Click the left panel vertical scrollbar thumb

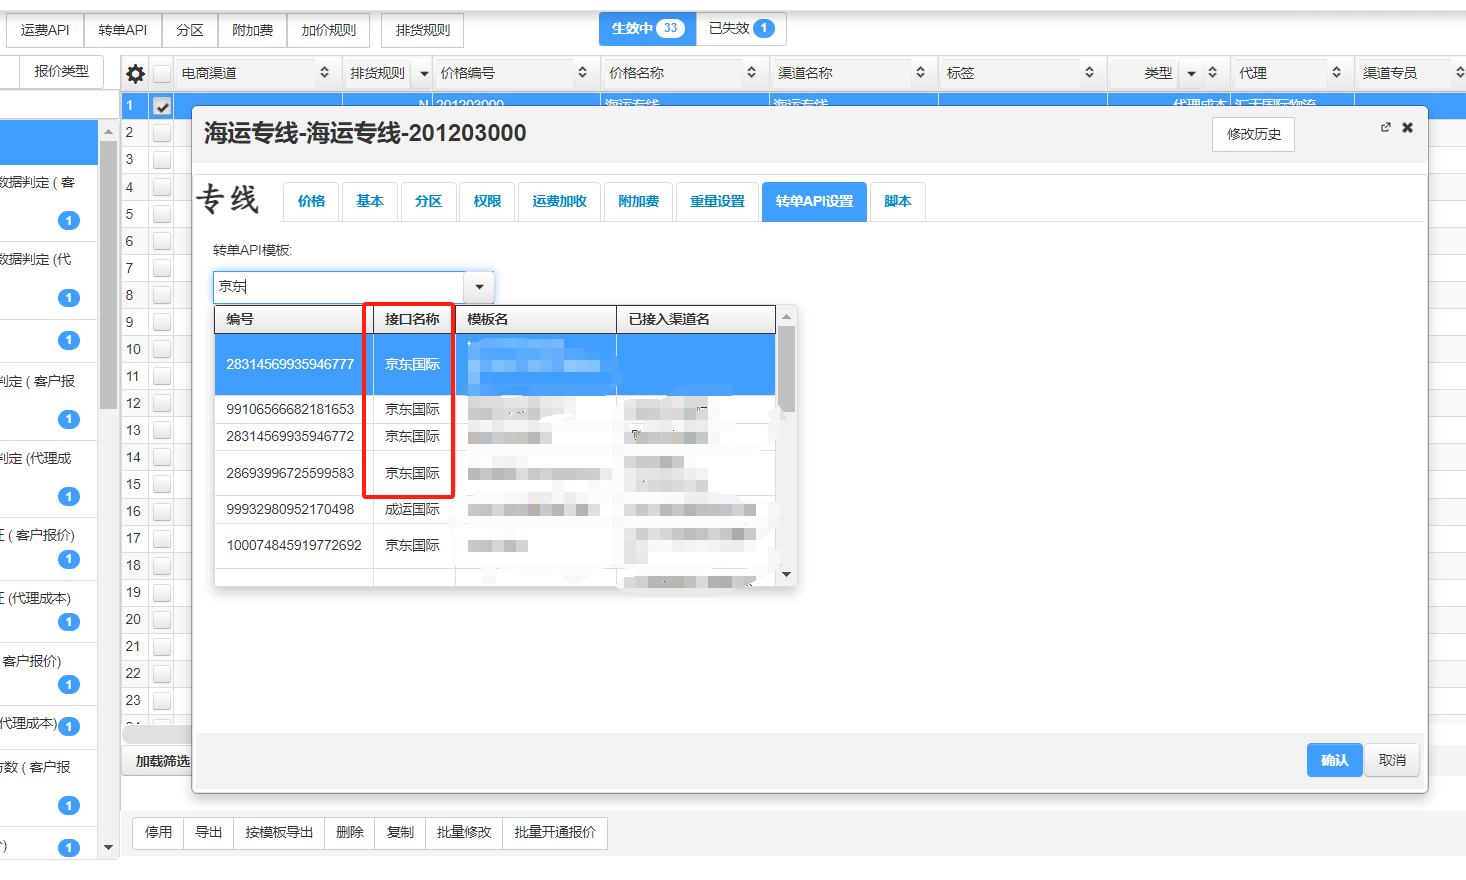coord(108,275)
